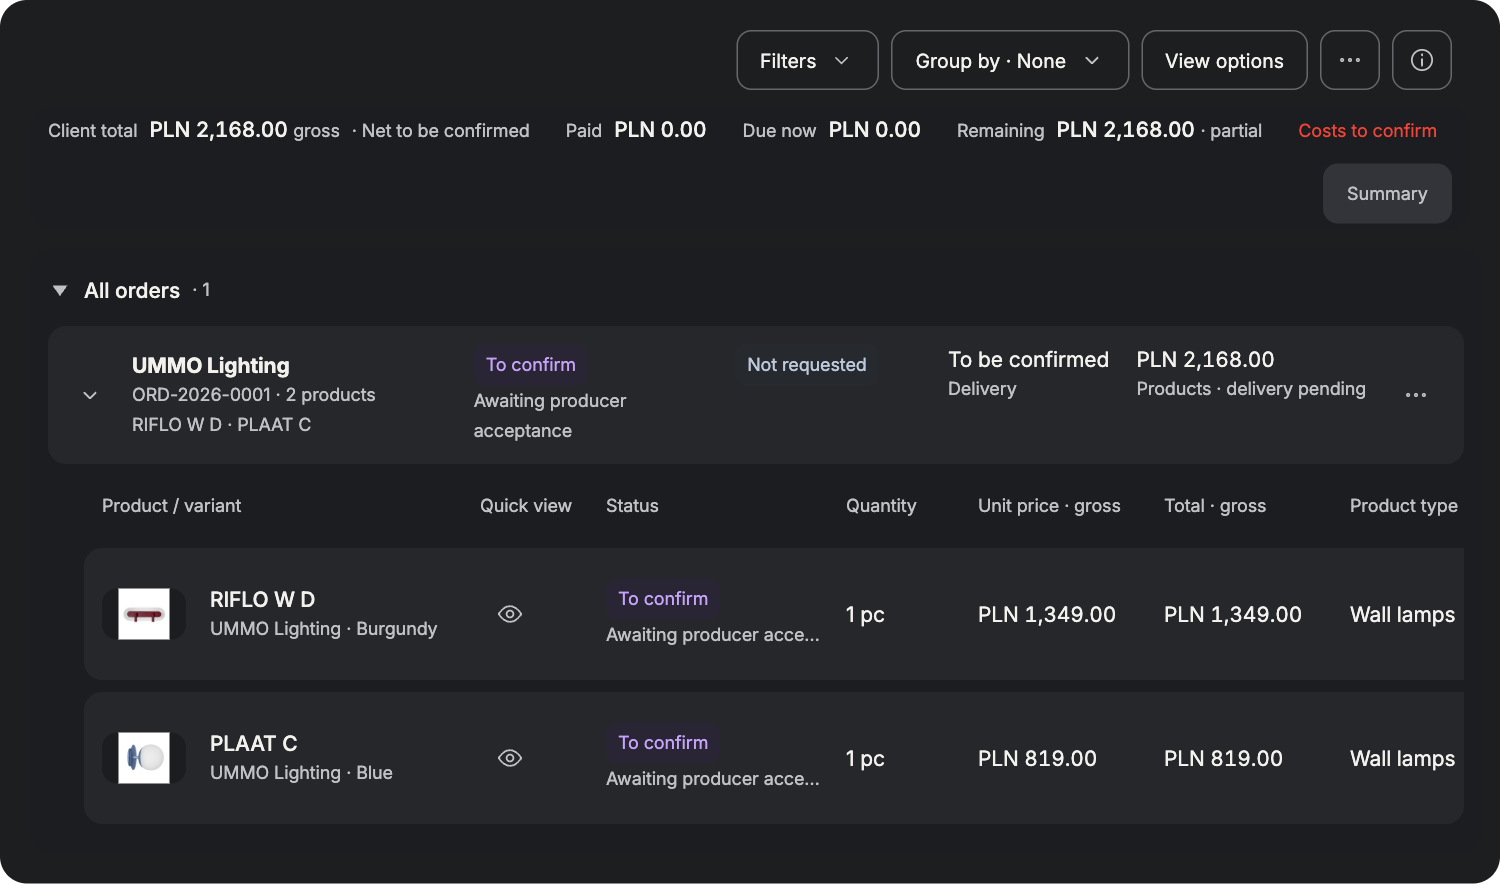Click UMMO Lighting · Blue variant text
The image size is (1500, 884).
coord(301,773)
